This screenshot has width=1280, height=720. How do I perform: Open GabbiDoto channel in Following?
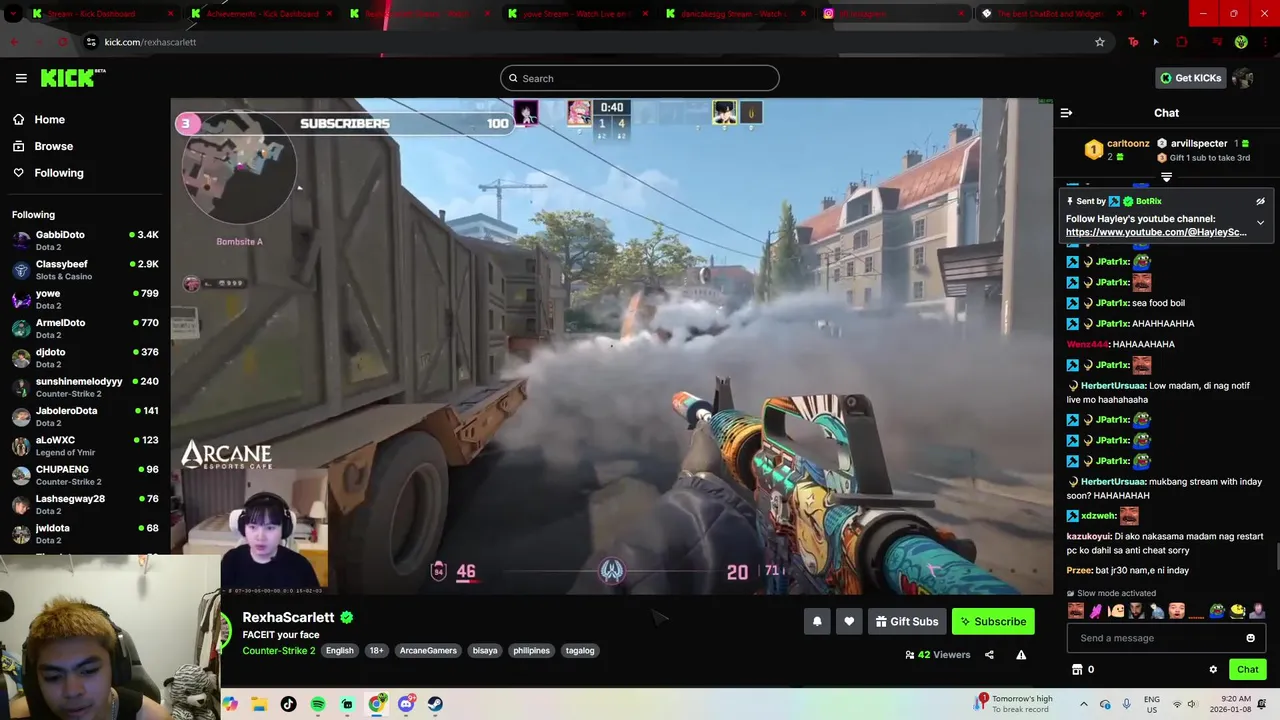pyautogui.click(x=85, y=240)
